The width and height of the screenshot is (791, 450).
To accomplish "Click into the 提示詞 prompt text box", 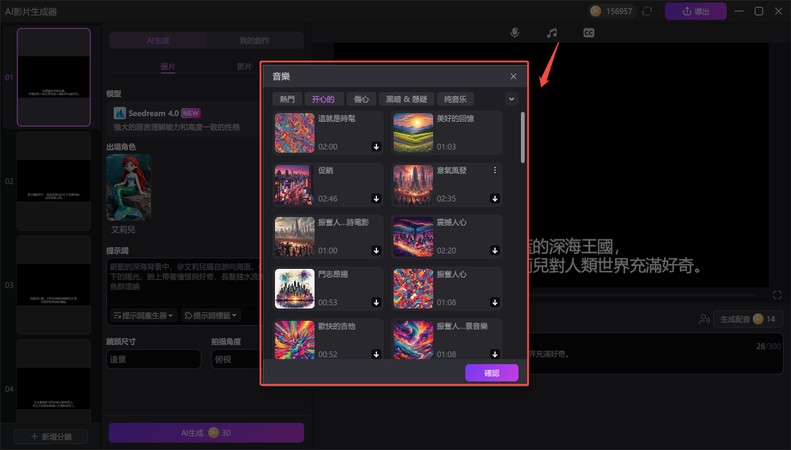I will coord(184,283).
